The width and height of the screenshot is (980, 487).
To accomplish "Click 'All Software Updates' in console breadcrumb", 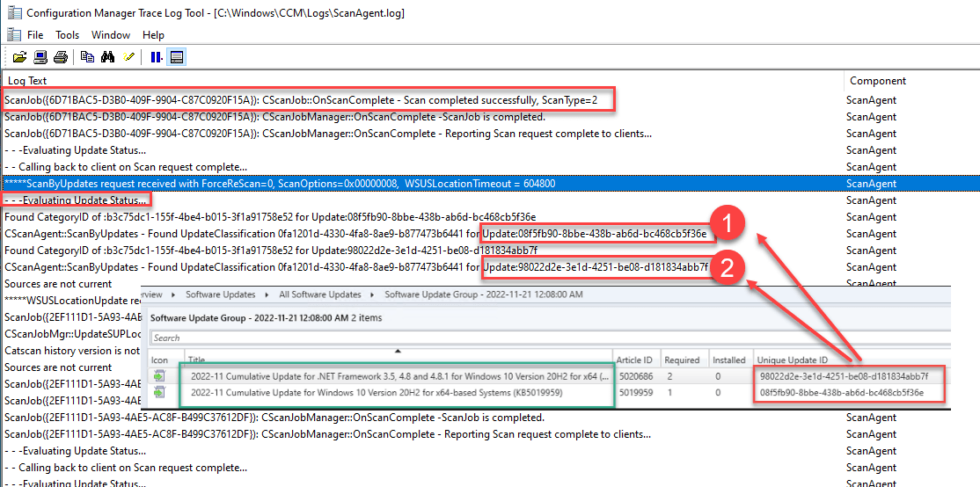I will click(319, 294).
